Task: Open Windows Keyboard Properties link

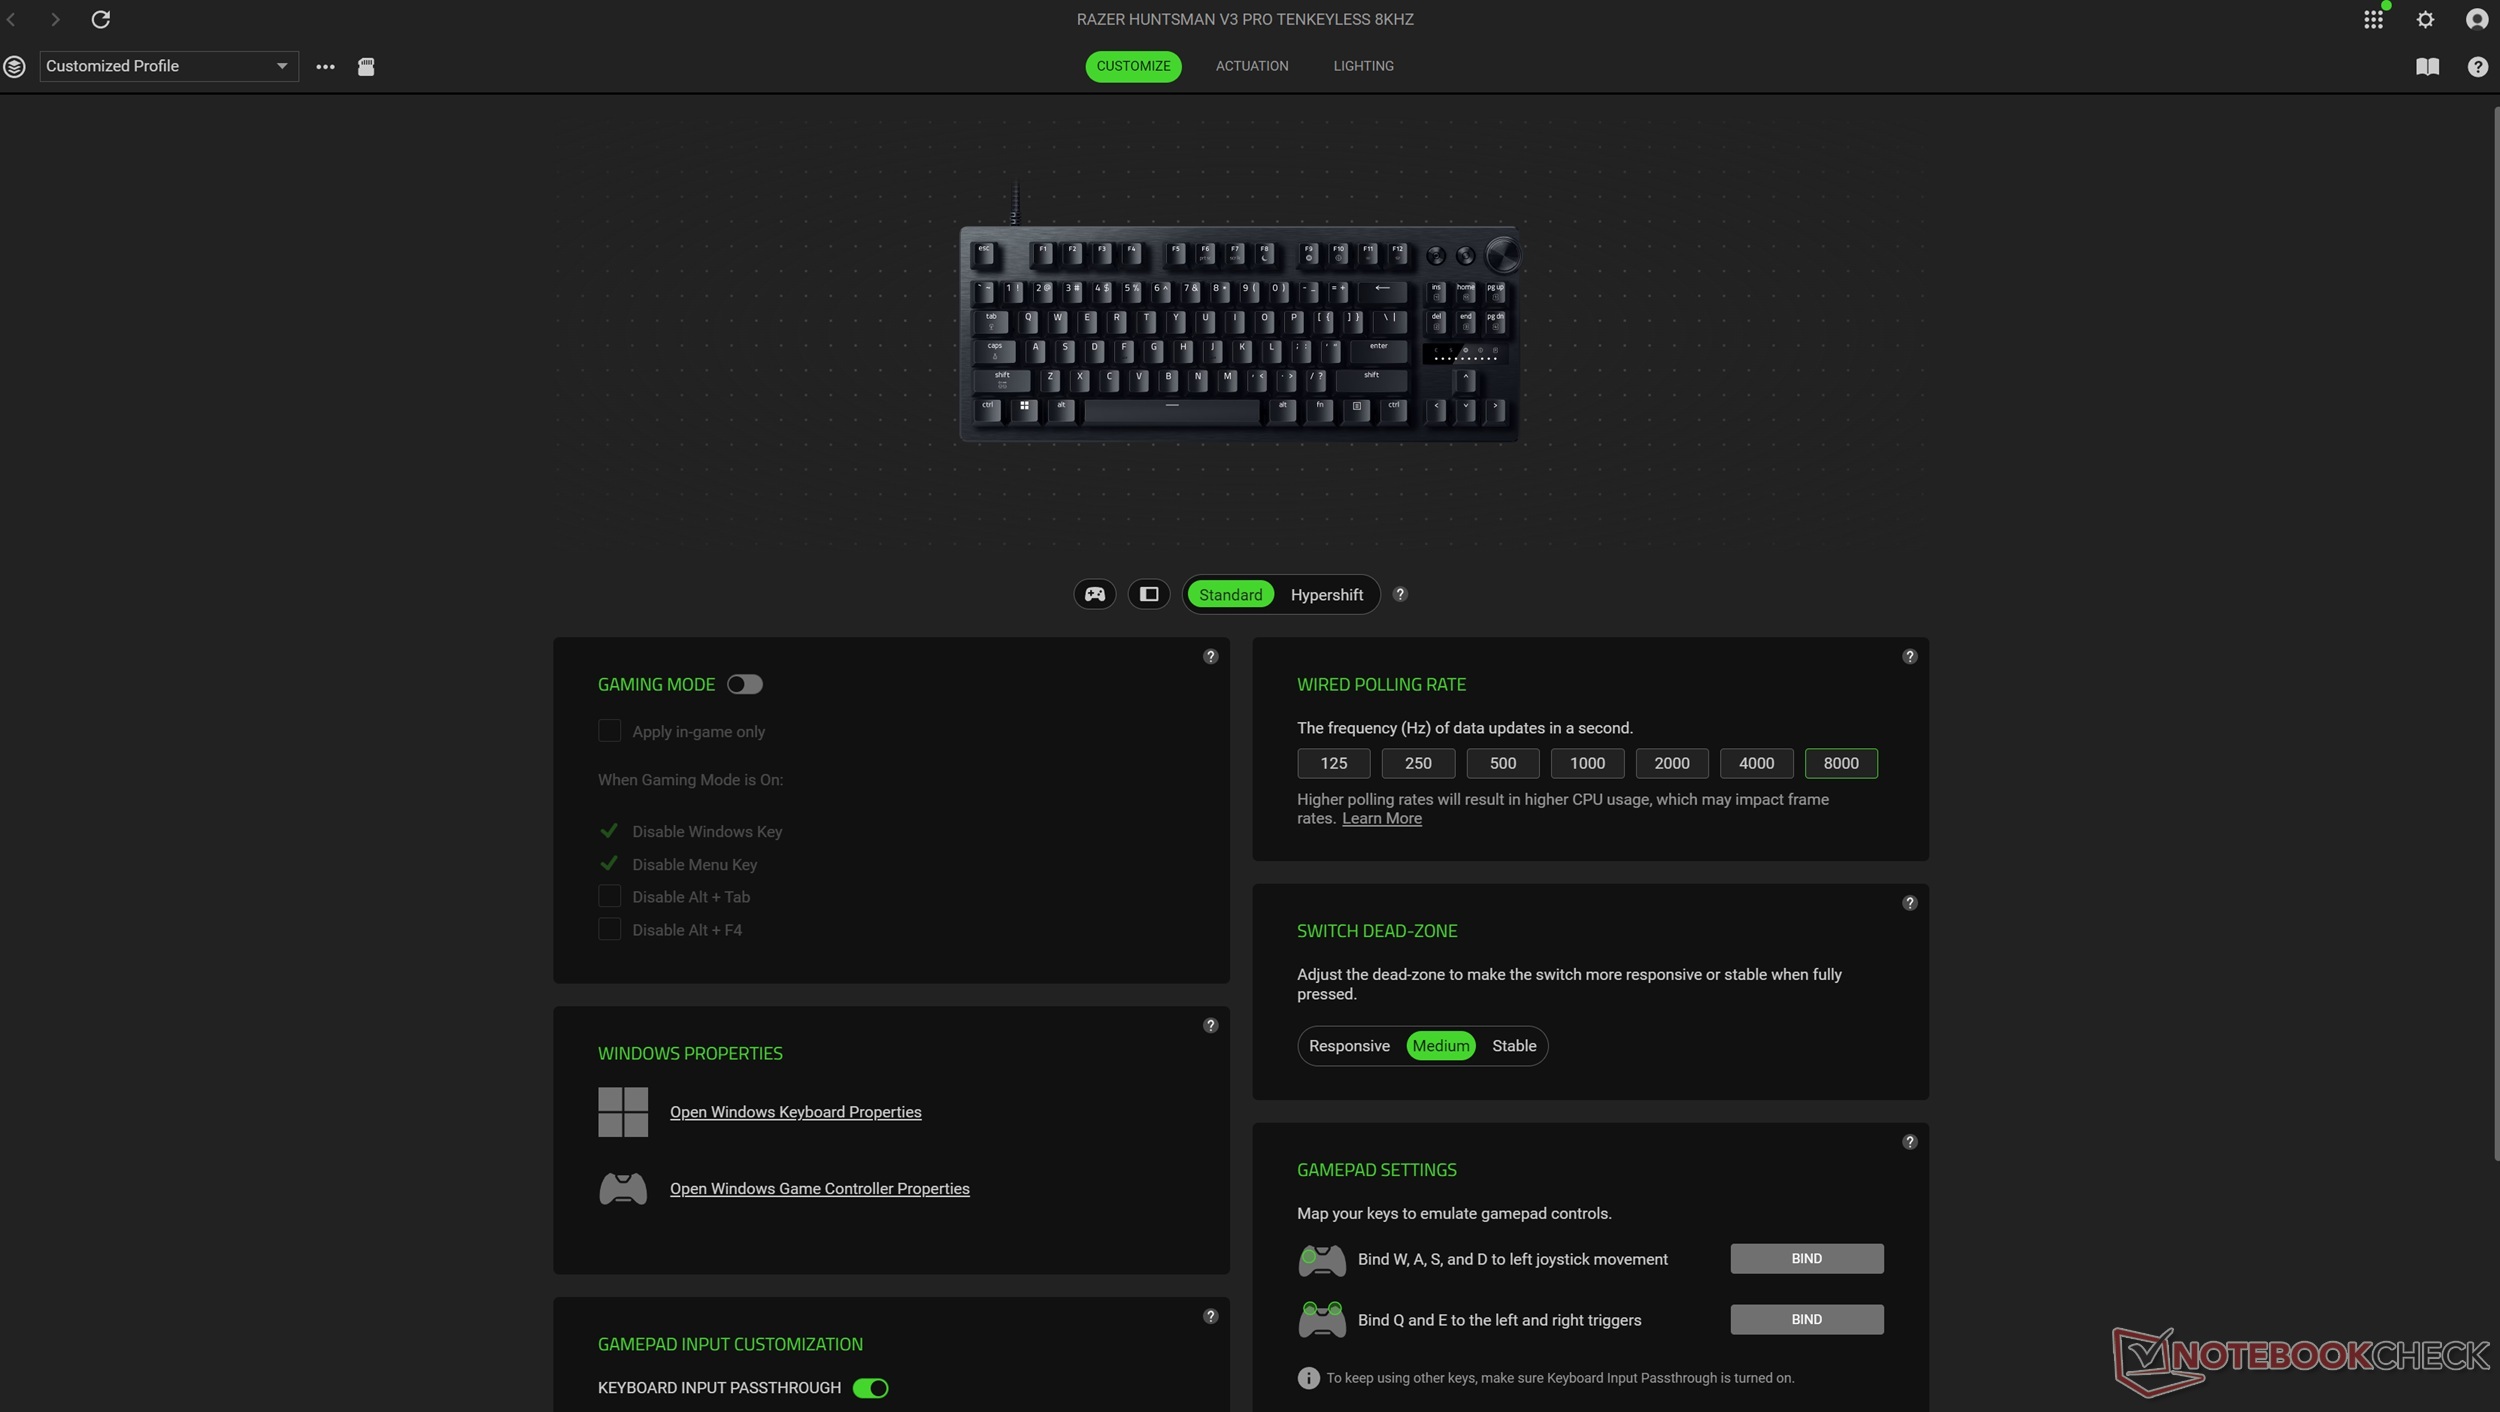Action: pyautogui.click(x=795, y=1112)
